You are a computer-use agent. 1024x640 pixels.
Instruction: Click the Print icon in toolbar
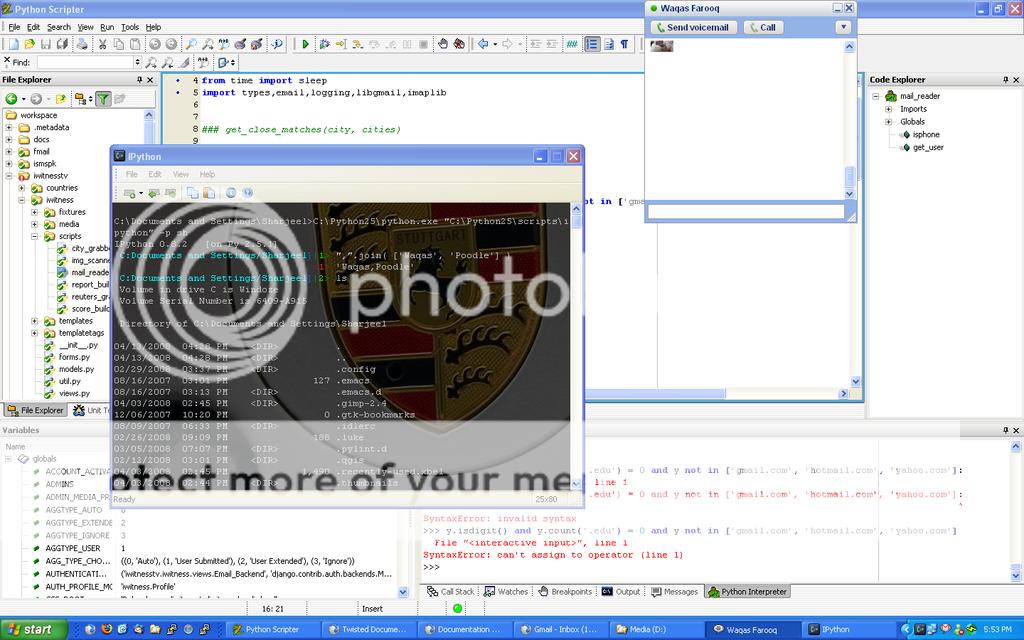[x=80, y=44]
